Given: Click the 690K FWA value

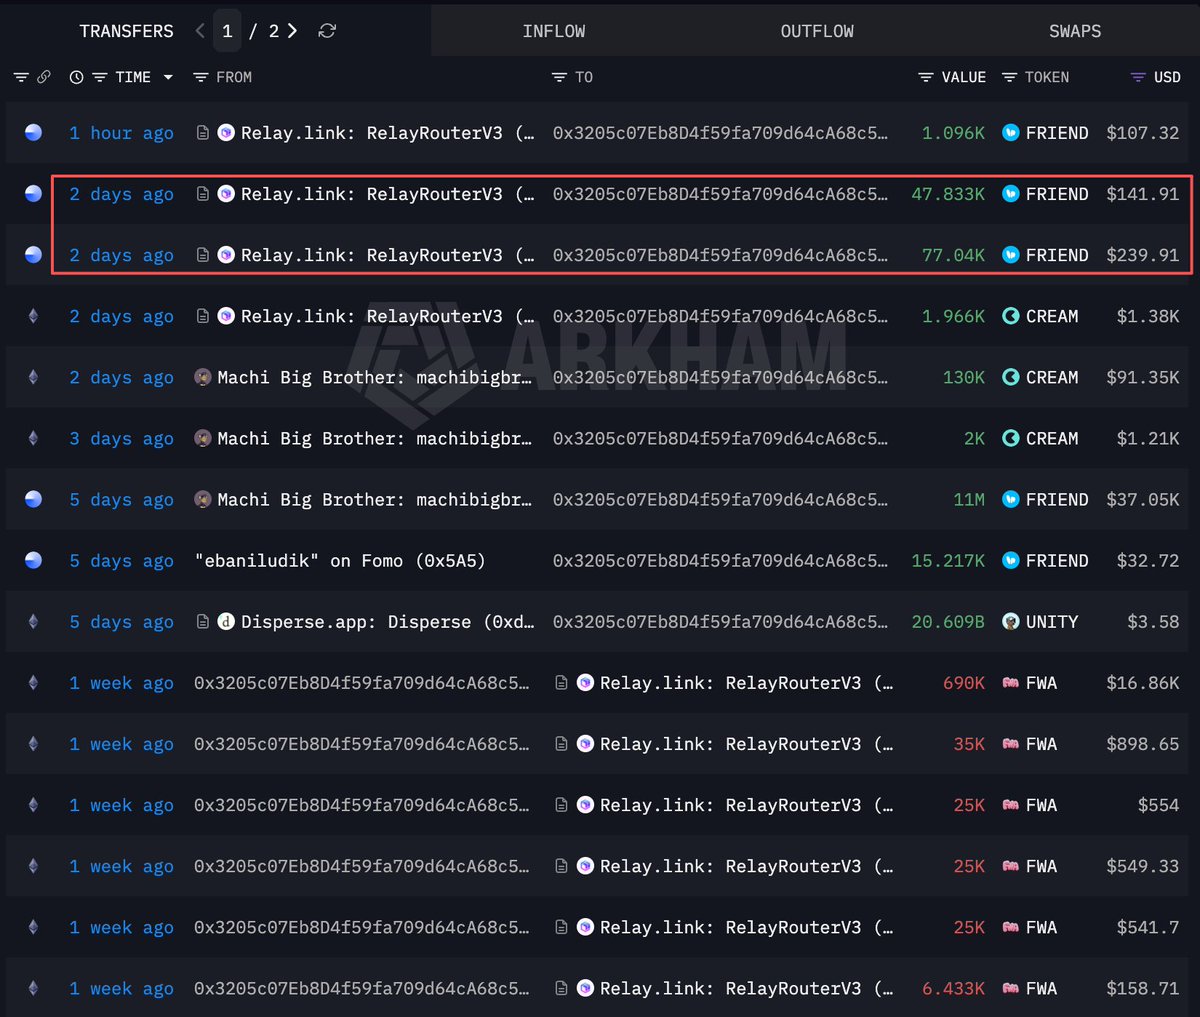Looking at the screenshot, I should pos(964,683).
